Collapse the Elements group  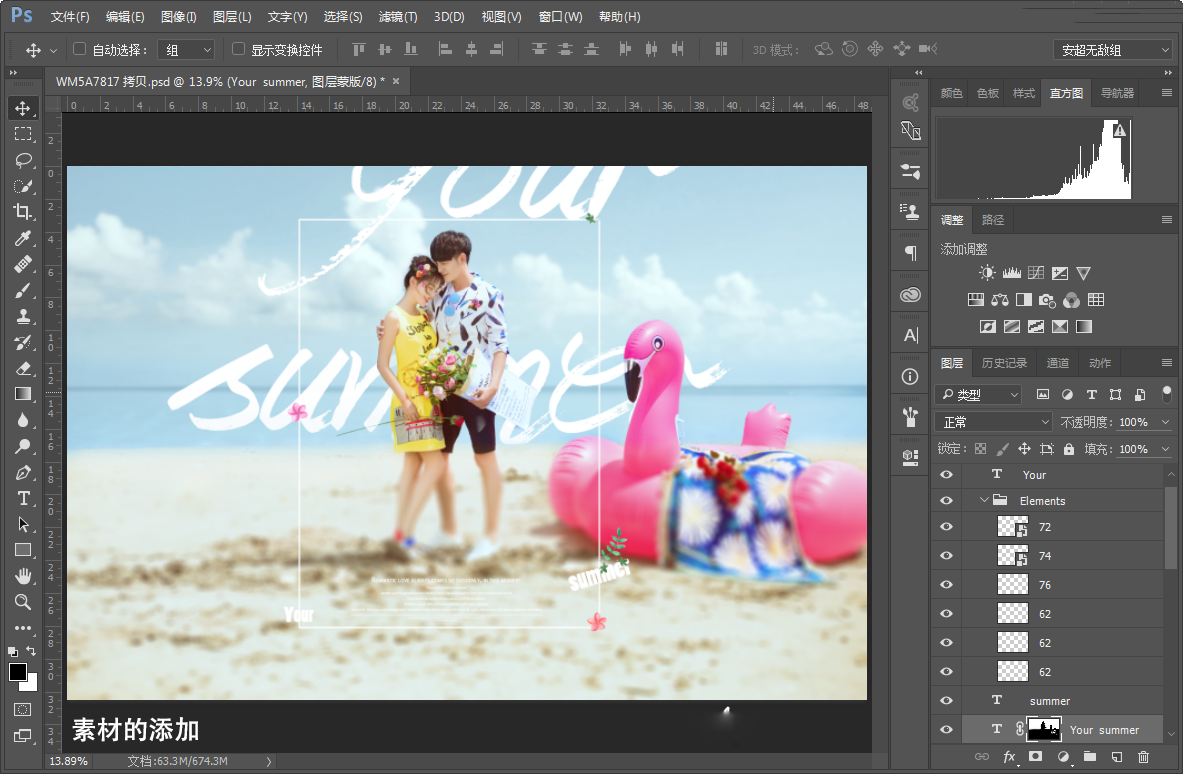(984, 500)
